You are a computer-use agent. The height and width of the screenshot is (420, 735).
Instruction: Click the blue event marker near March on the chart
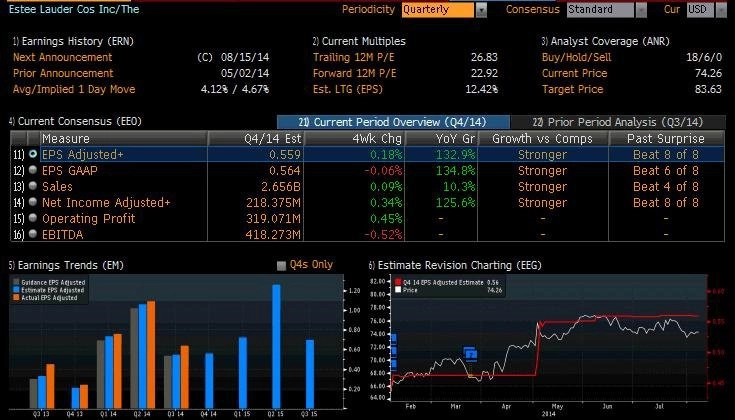pos(470,354)
